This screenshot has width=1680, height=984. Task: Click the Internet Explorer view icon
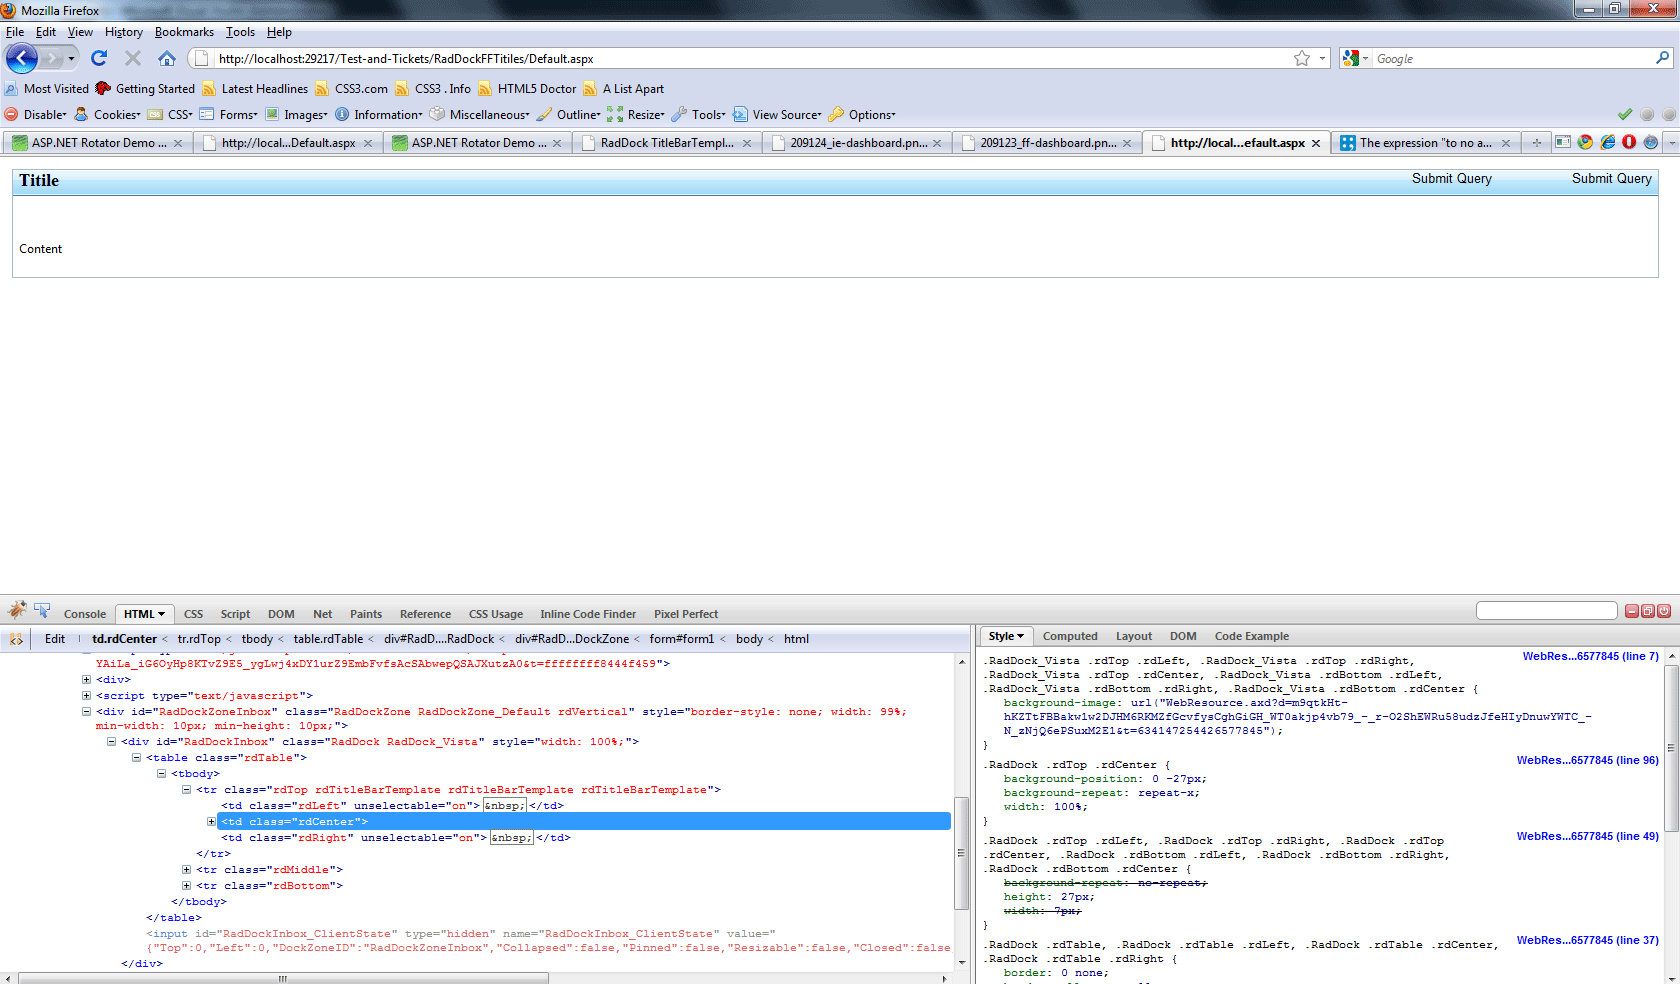click(1607, 143)
